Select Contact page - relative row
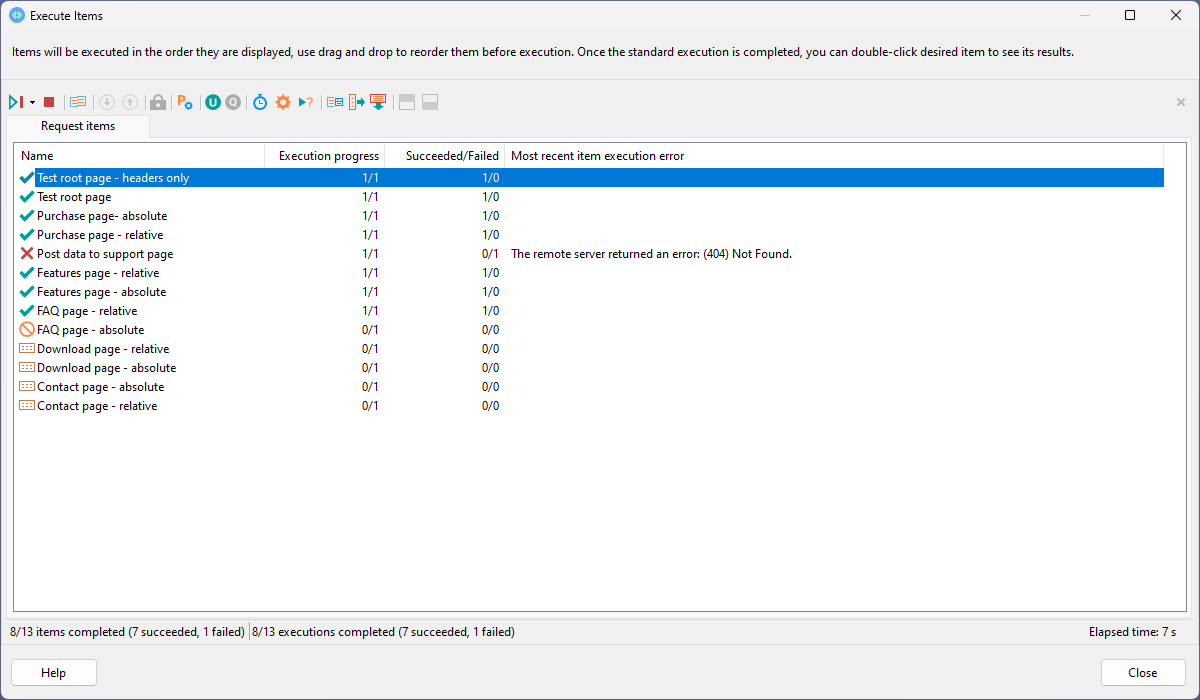Image resolution: width=1200 pixels, height=700 pixels. 590,406
